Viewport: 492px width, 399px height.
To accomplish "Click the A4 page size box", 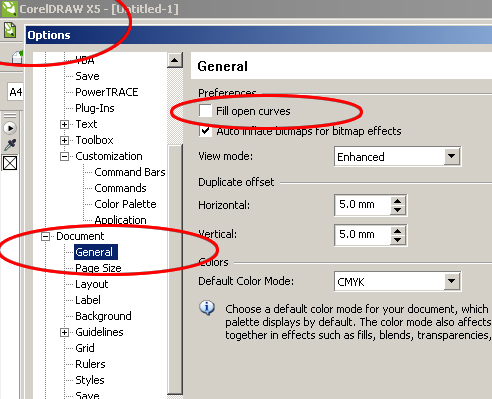I will [15, 92].
